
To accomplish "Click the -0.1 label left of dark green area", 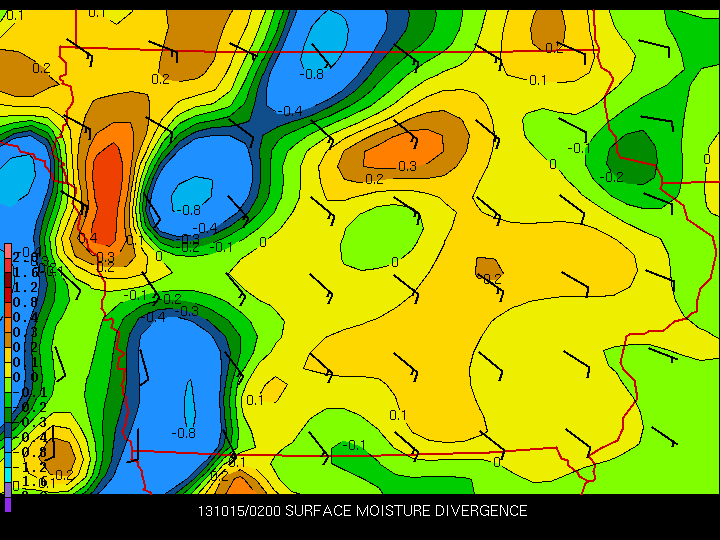I will tap(578, 148).
